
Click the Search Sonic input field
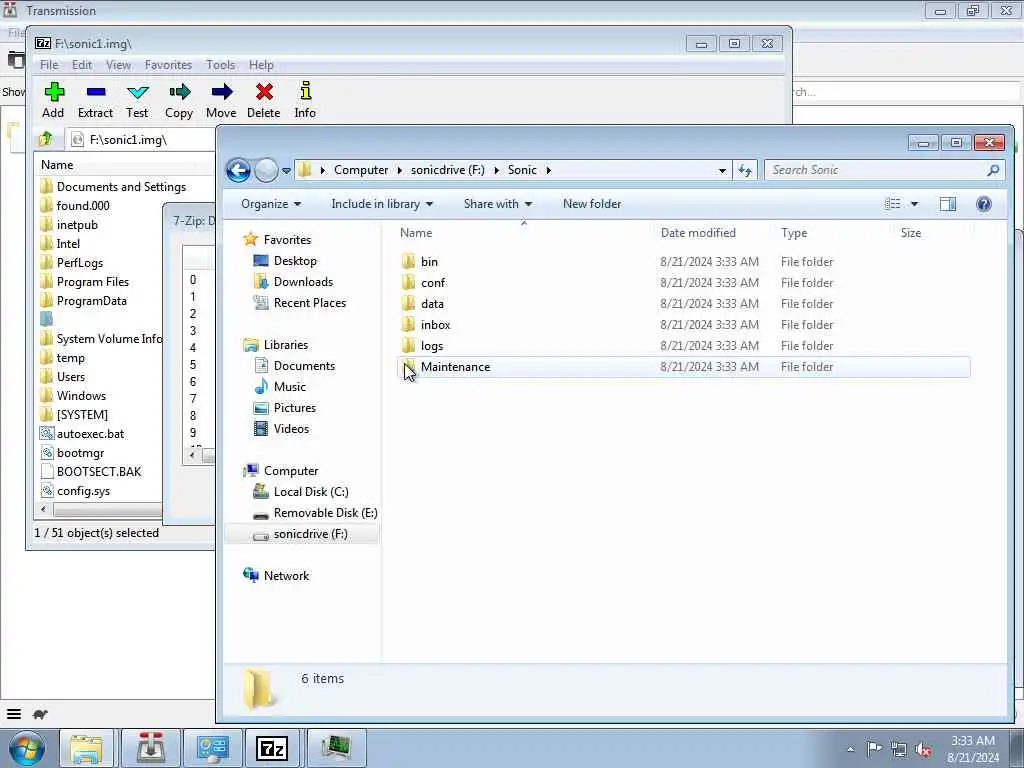pos(877,170)
